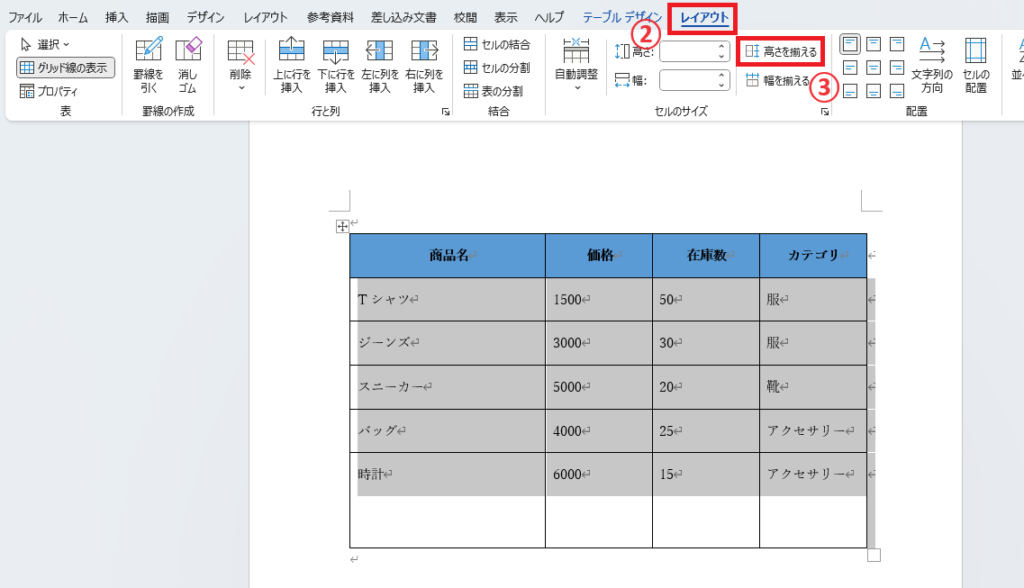Align cell text middle right
The width and height of the screenshot is (1024, 588).
click(x=897, y=67)
